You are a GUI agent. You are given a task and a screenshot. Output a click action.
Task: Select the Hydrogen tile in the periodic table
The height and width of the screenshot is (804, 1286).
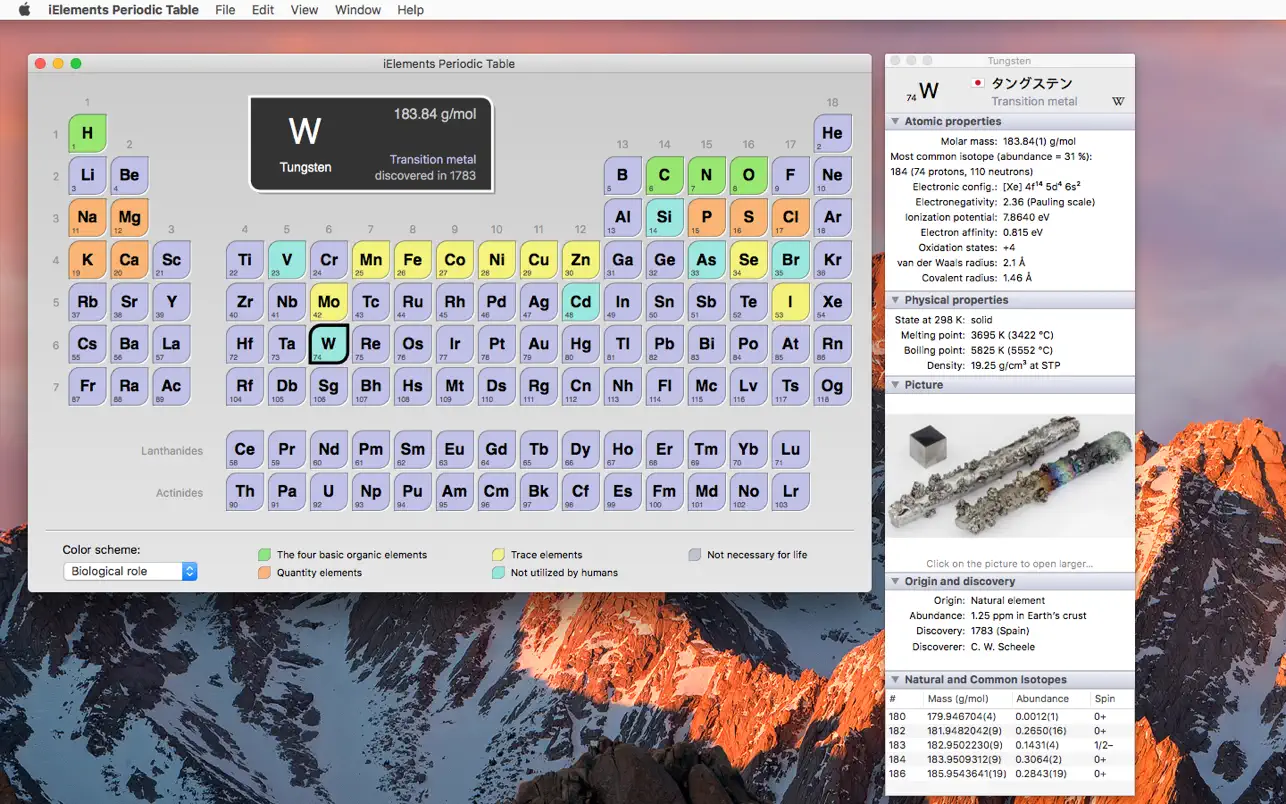[x=88, y=133]
